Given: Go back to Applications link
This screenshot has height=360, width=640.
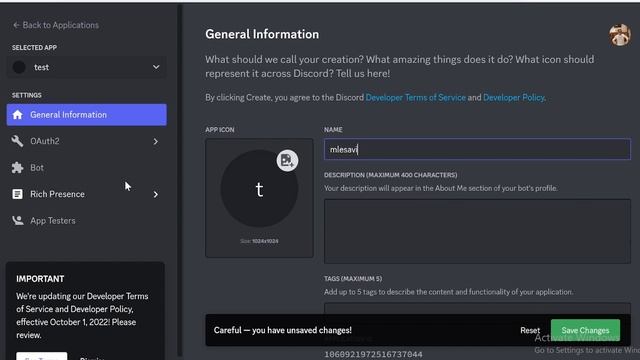Looking at the screenshot, I should pyautogui.click(x=56, y=25).
